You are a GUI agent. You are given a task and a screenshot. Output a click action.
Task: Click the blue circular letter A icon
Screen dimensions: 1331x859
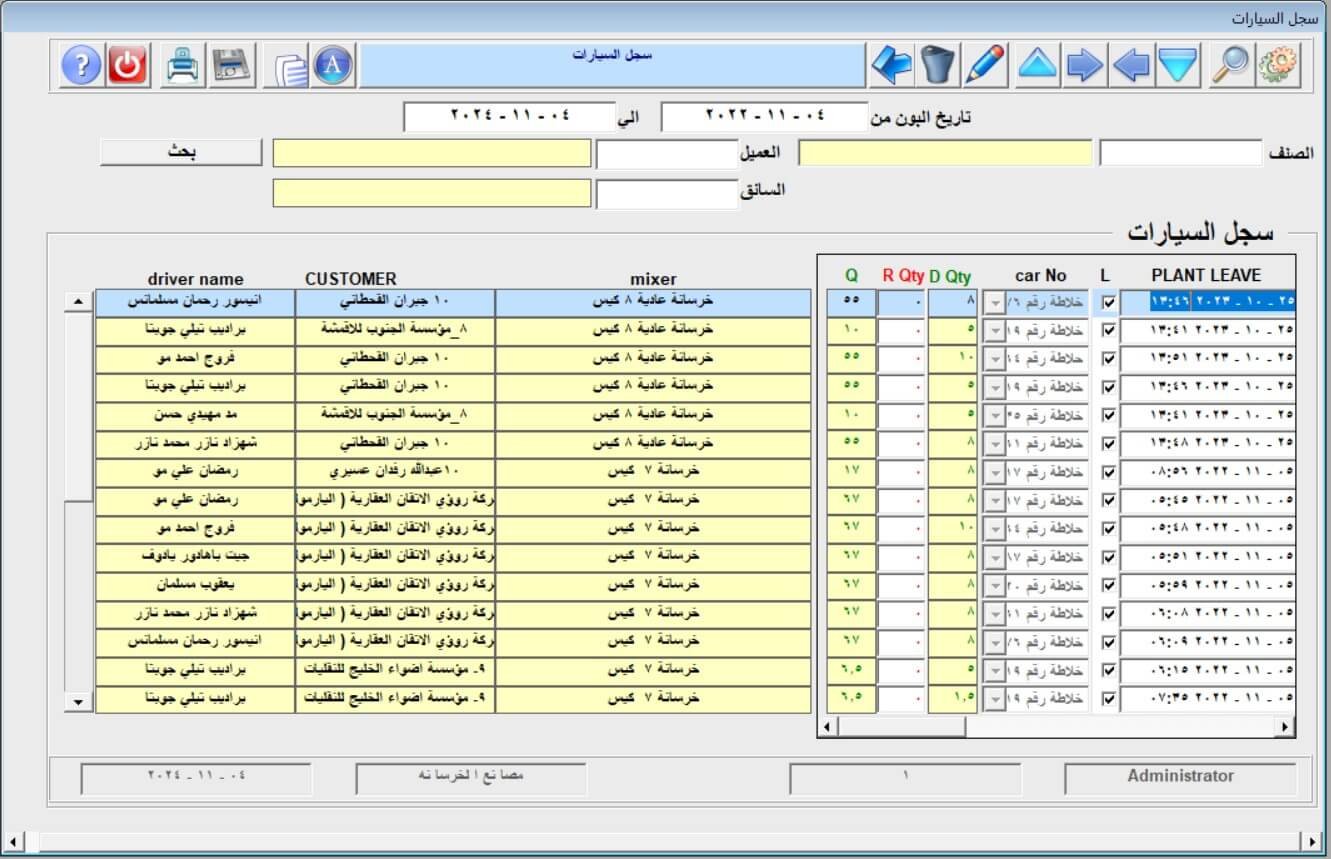[334, 66]
